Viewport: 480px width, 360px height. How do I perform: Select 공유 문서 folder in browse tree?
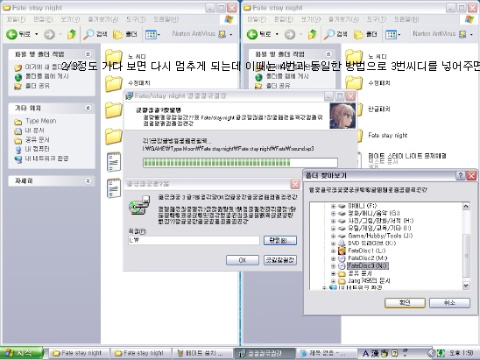pos(360,273)
